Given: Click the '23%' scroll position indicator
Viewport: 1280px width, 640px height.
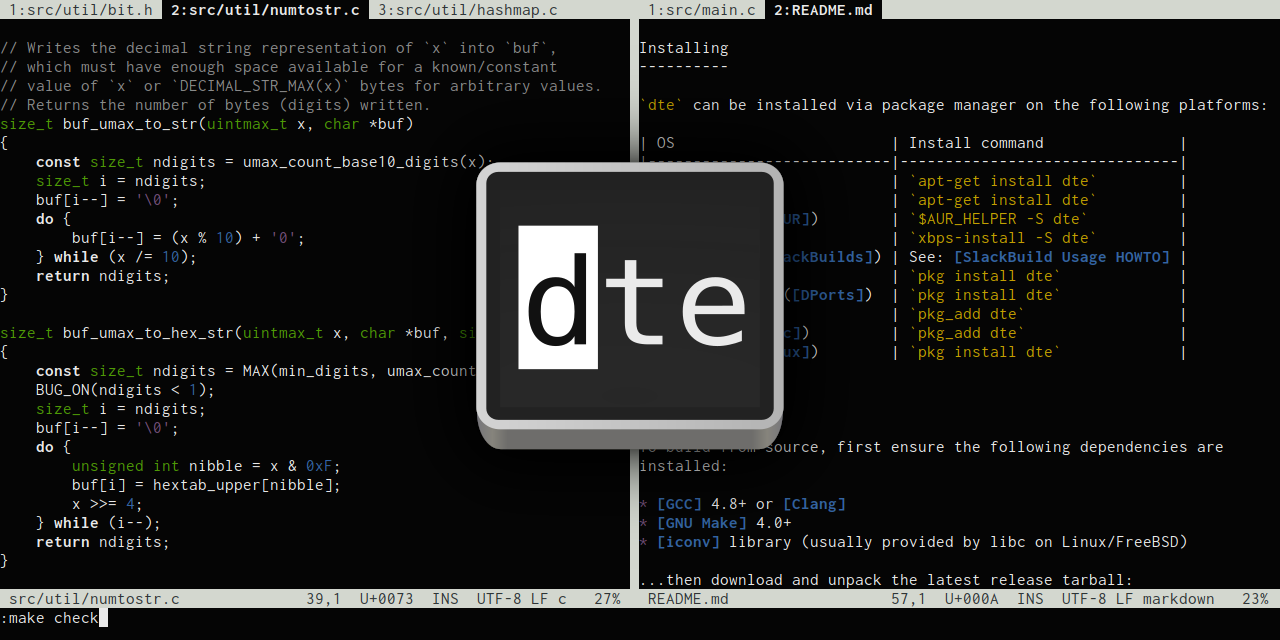Looking at the screenshot, I should (x=1255, y=599).
